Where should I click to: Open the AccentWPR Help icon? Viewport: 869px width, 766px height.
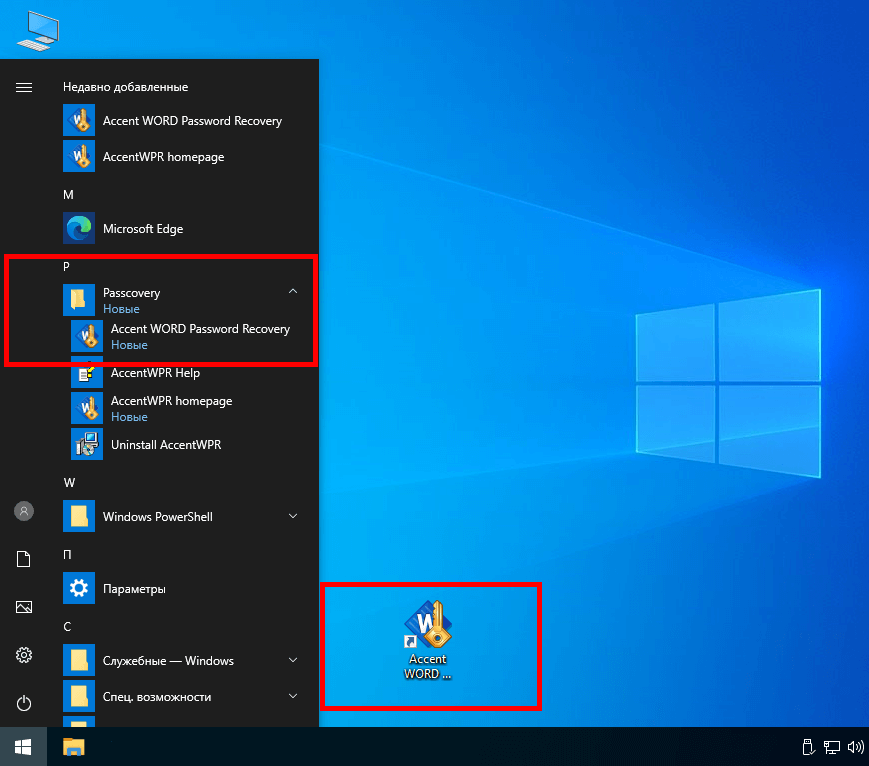87,373
